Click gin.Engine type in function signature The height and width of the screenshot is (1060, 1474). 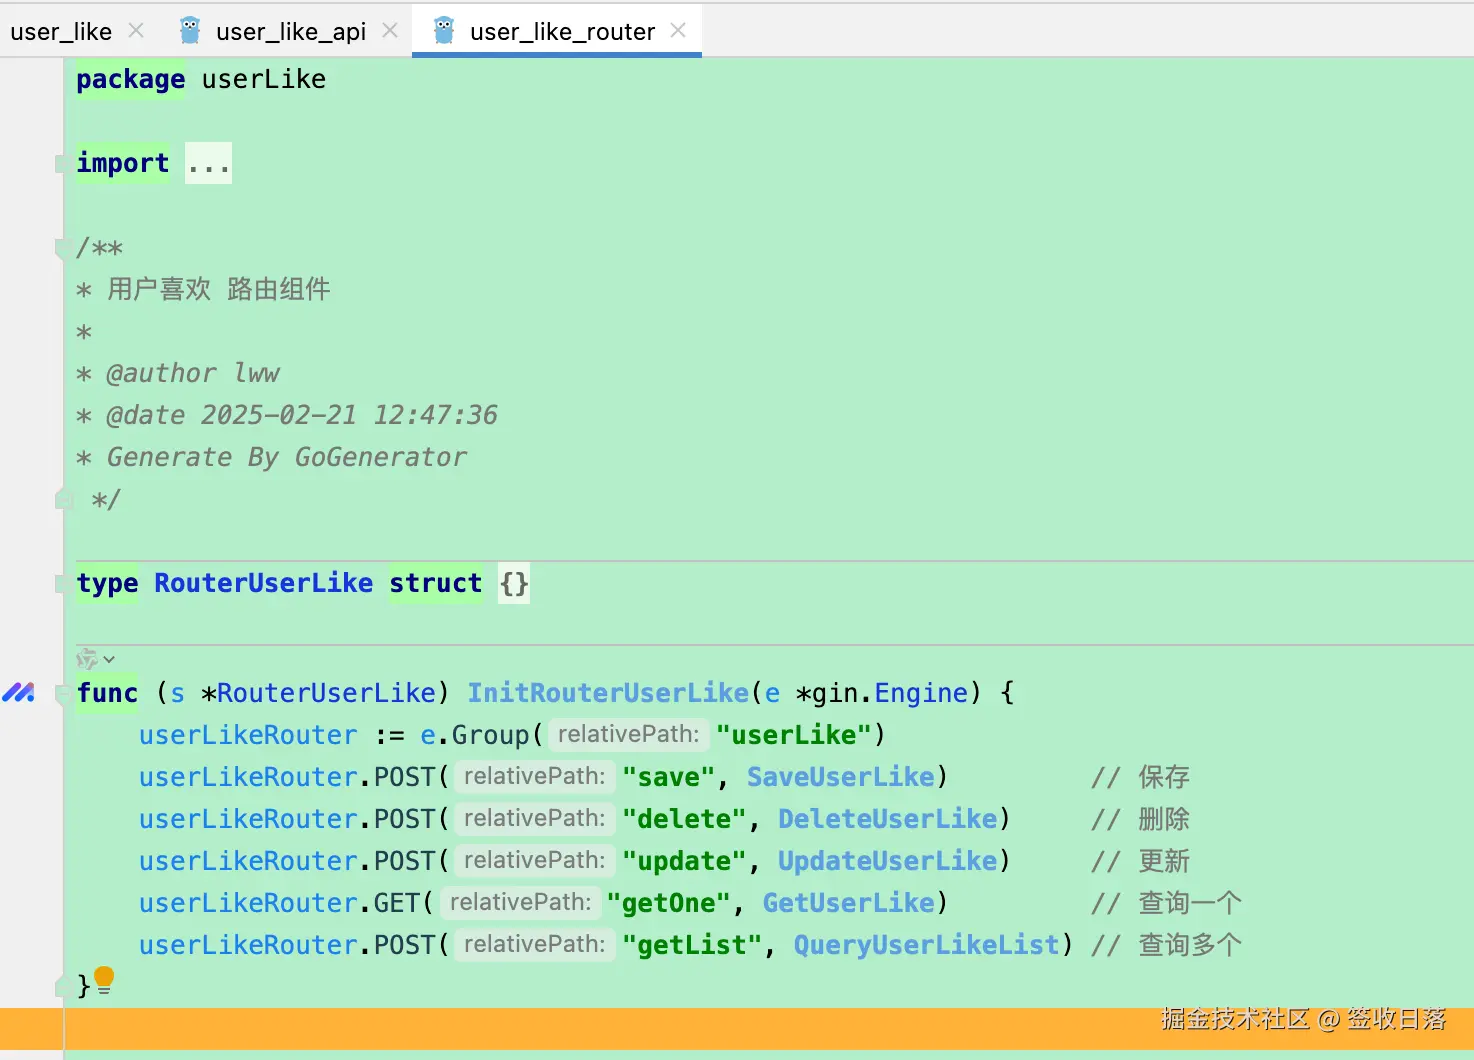(x=890, y=693)
